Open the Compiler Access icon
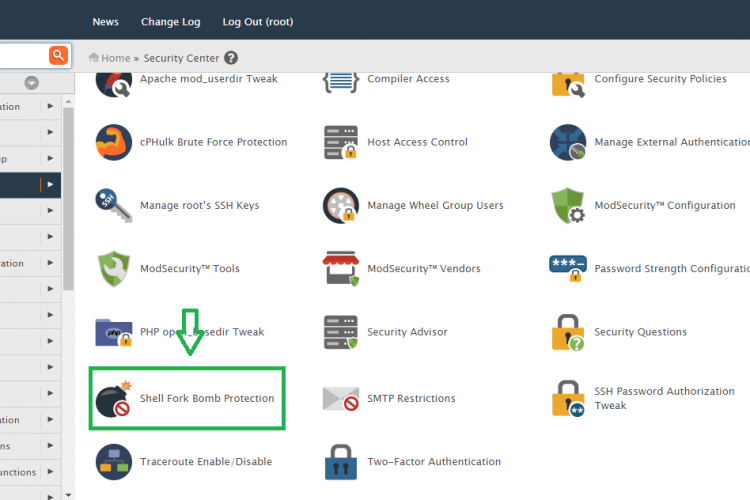Screen dimensions: 750x500 click(341, 83)
